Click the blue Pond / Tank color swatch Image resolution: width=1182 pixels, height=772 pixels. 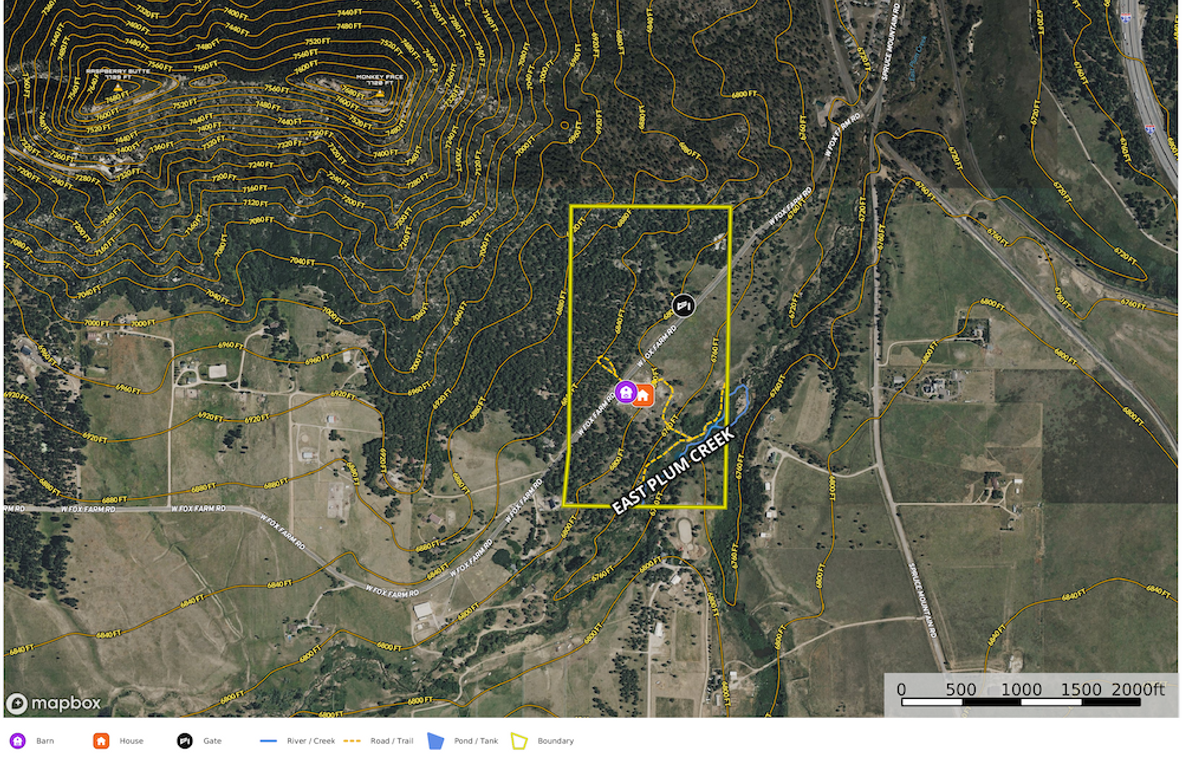tap(434, 741)
